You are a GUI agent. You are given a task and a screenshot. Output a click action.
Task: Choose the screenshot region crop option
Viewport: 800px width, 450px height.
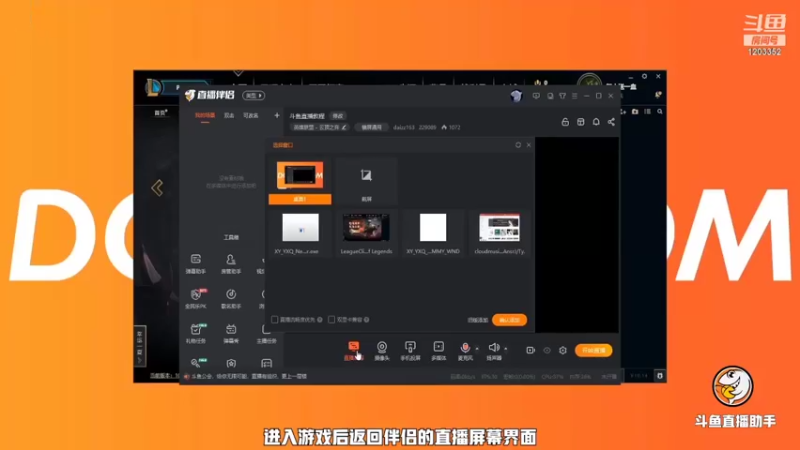click(366, 182)
